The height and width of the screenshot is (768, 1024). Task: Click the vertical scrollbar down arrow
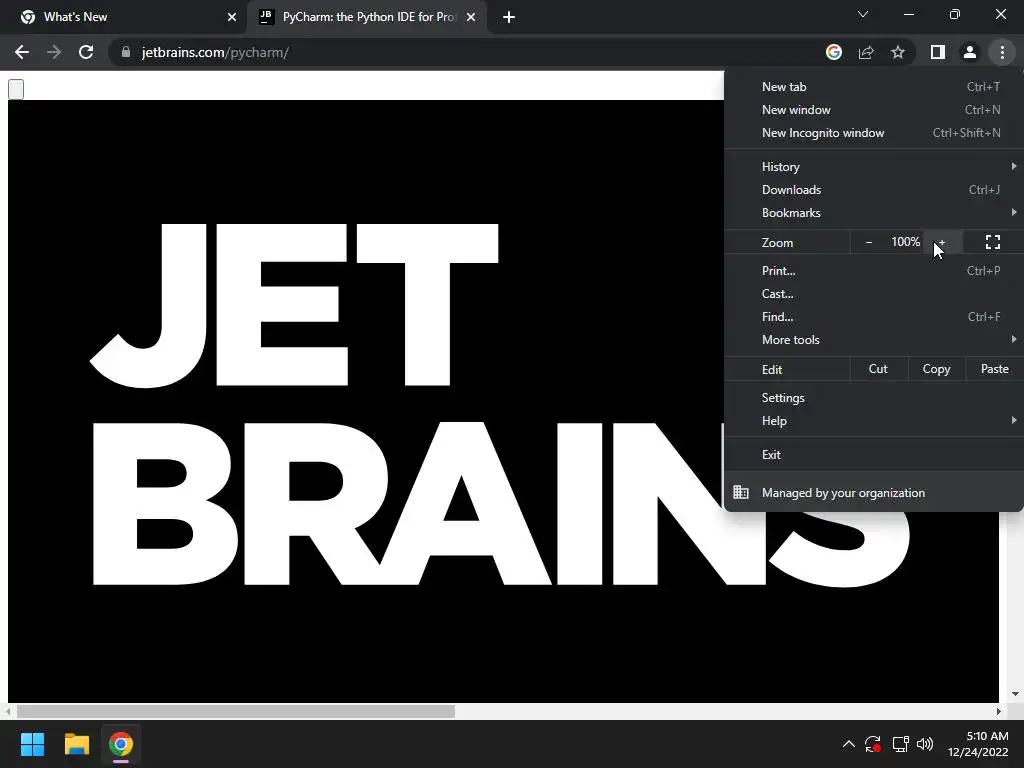[1015, 694]
